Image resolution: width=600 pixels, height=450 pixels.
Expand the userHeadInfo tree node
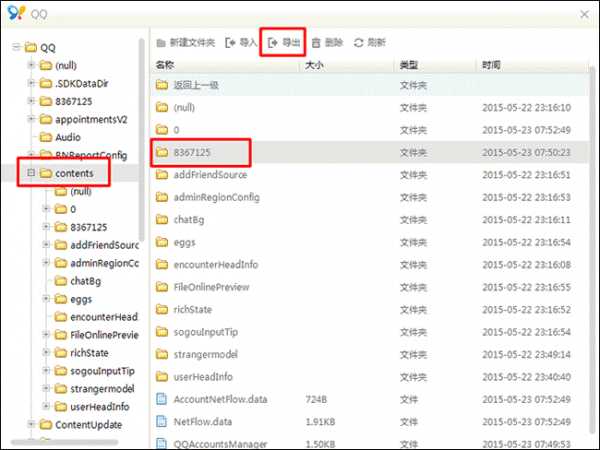(46, 406)
